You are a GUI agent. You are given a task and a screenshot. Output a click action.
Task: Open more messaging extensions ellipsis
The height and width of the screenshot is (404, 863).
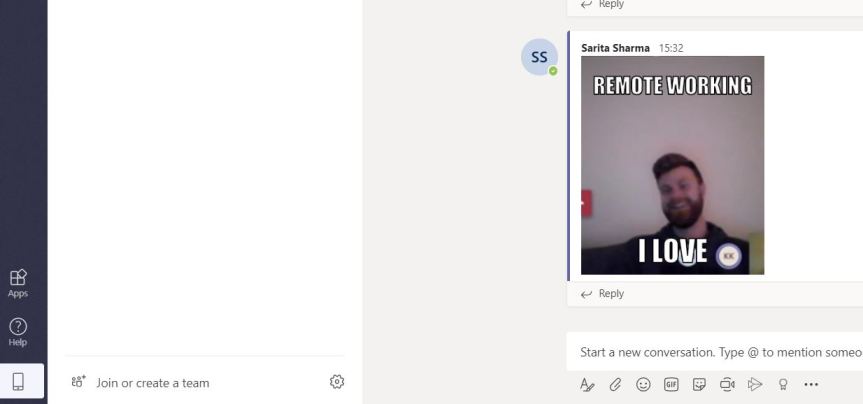[x=811, y=384]
